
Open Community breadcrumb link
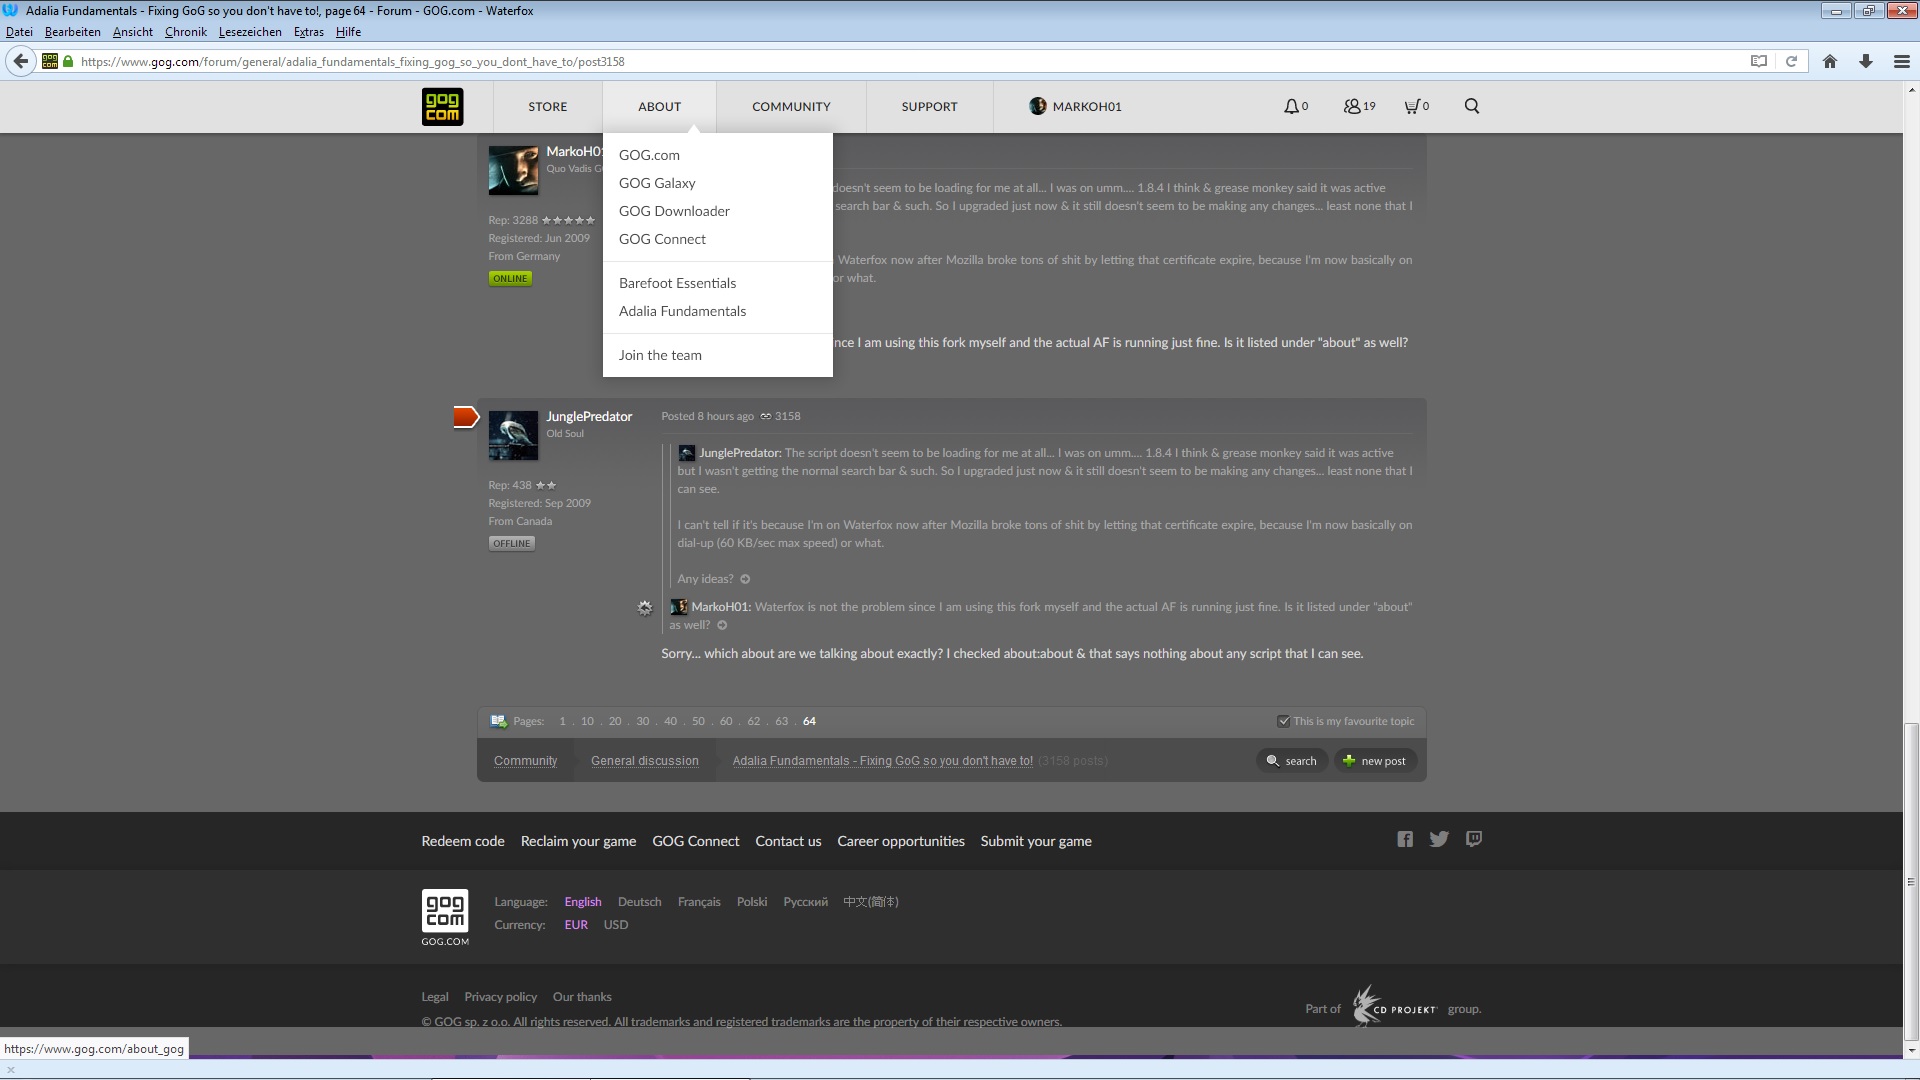(525, 761)
